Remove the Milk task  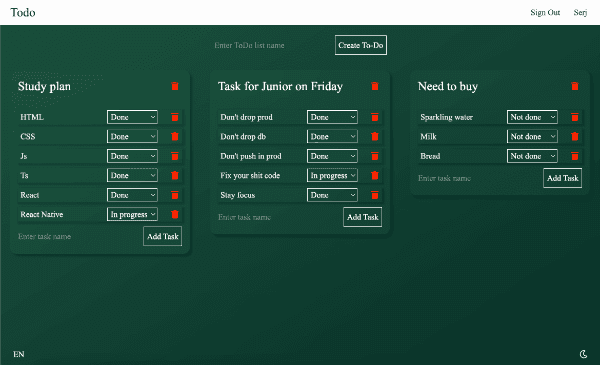click(575, 136)
